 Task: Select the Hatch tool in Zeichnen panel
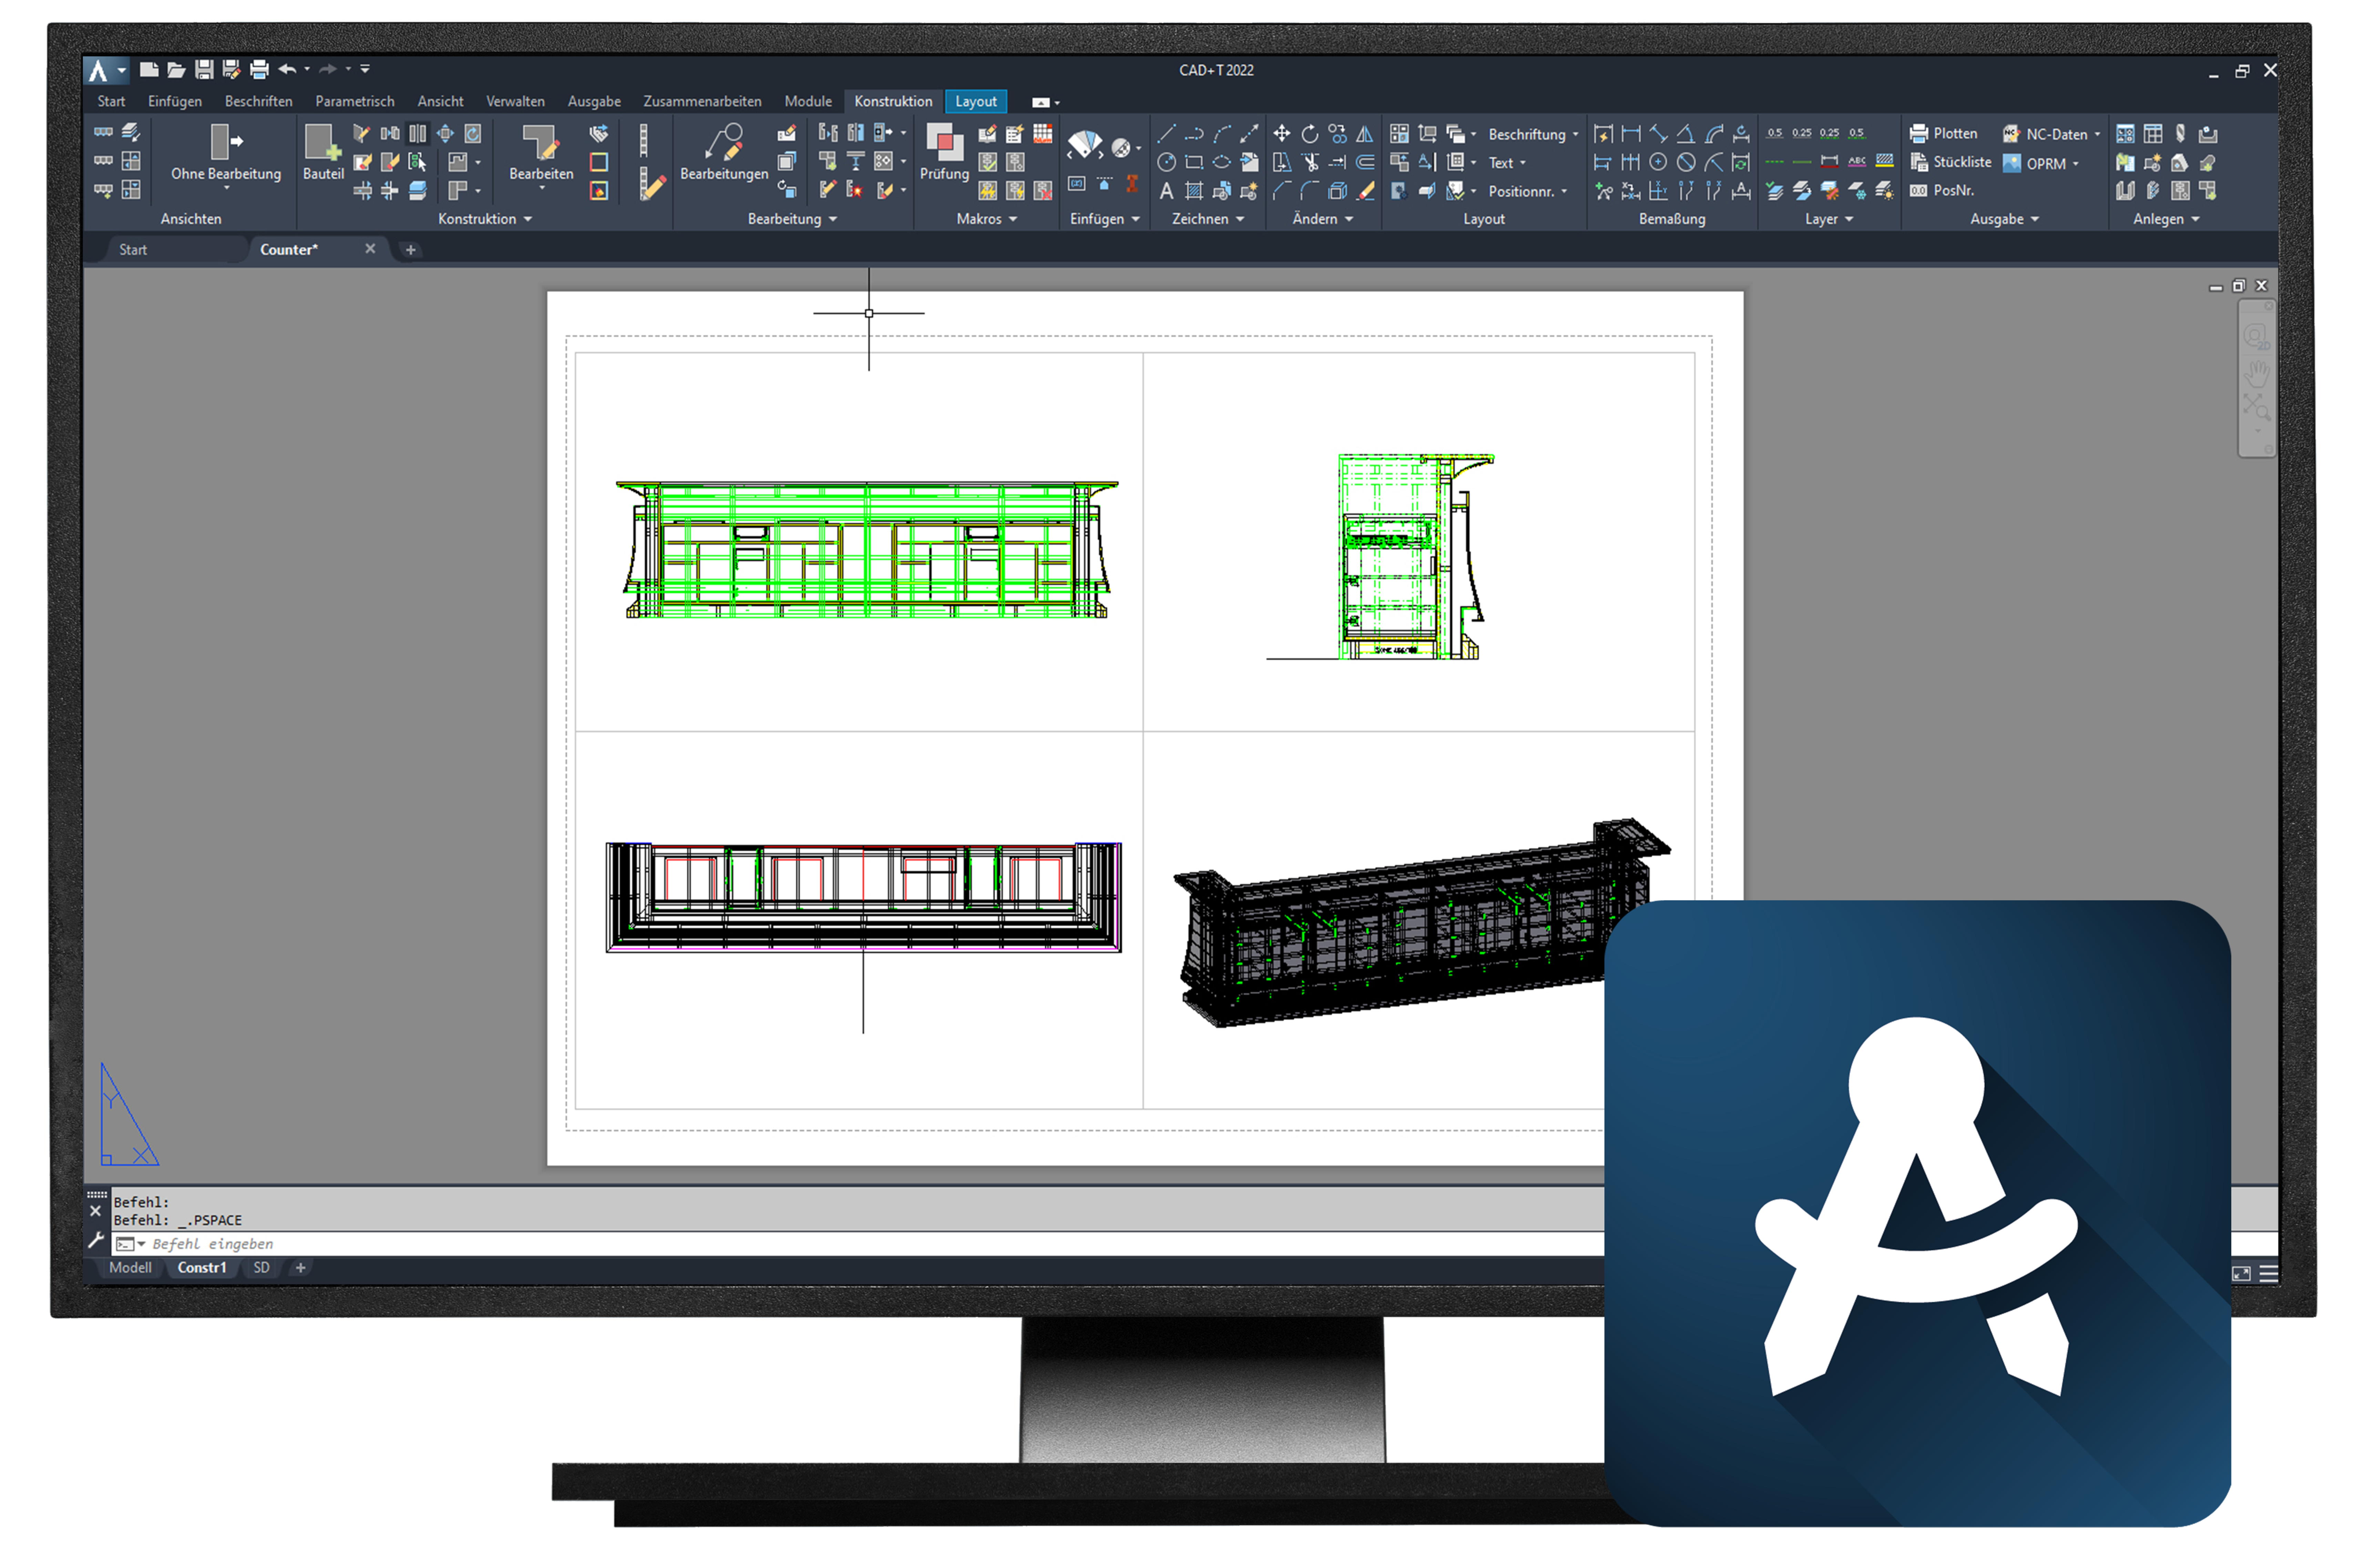click(x=1194, y=191)
